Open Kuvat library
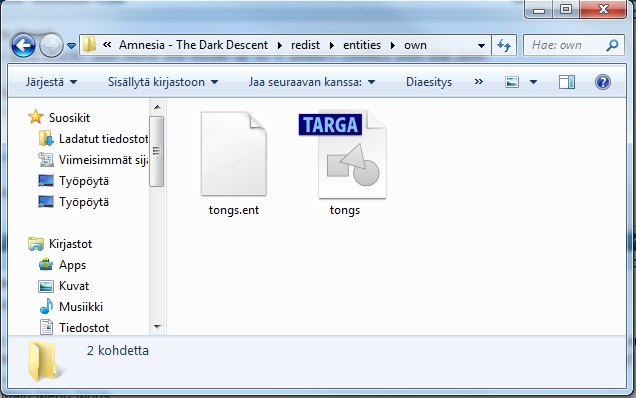 tap(64, 286)
